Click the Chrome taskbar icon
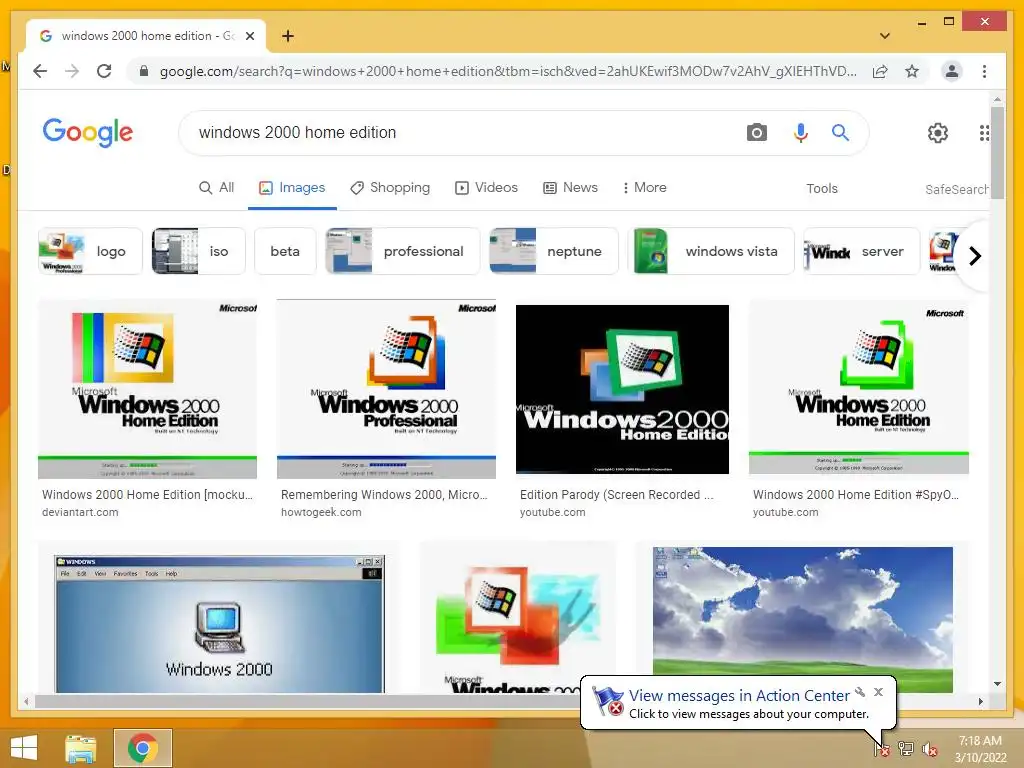 (142, 748)
